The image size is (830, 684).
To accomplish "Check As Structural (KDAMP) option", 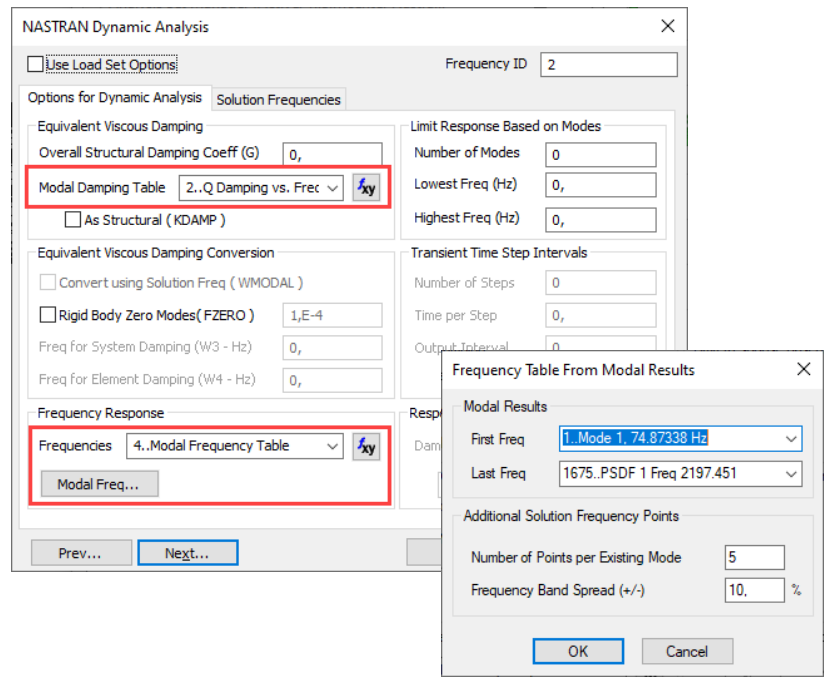I will click(73, 220).
